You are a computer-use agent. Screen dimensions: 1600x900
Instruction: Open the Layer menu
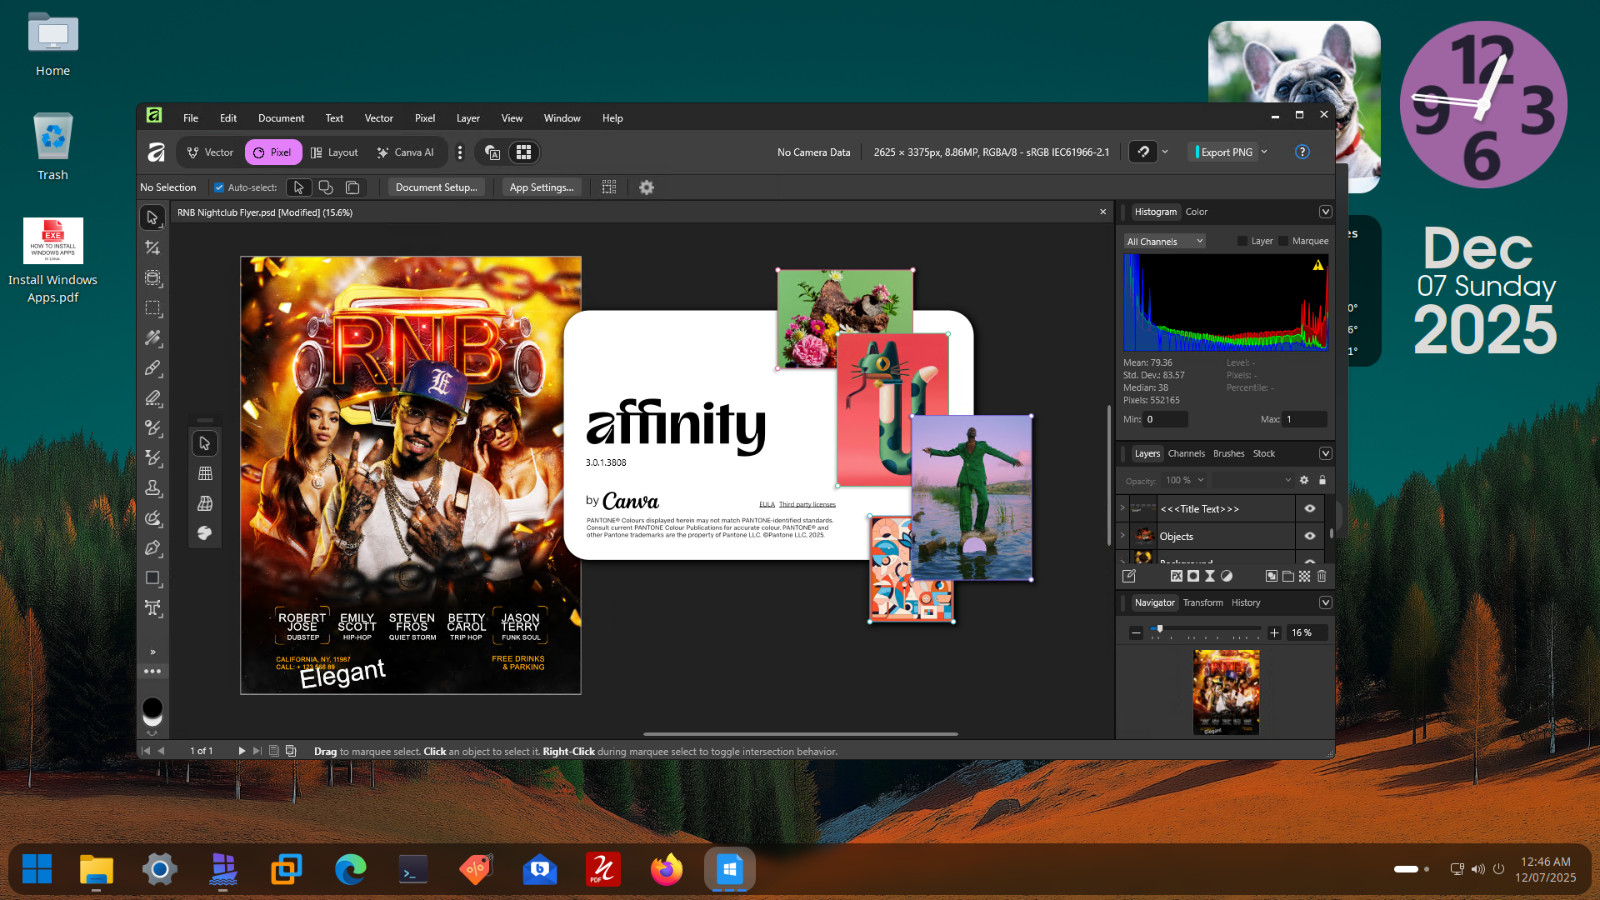(x=468, y=118)
